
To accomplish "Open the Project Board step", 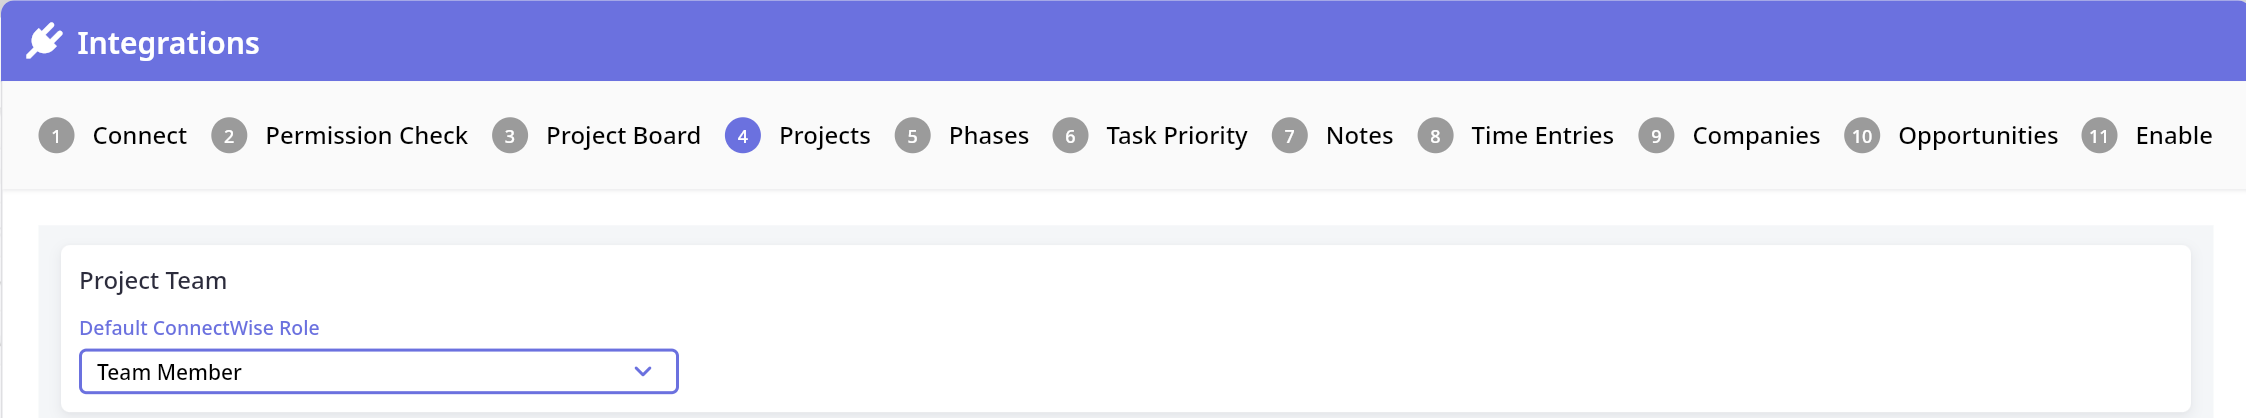I will coord(623,136).
